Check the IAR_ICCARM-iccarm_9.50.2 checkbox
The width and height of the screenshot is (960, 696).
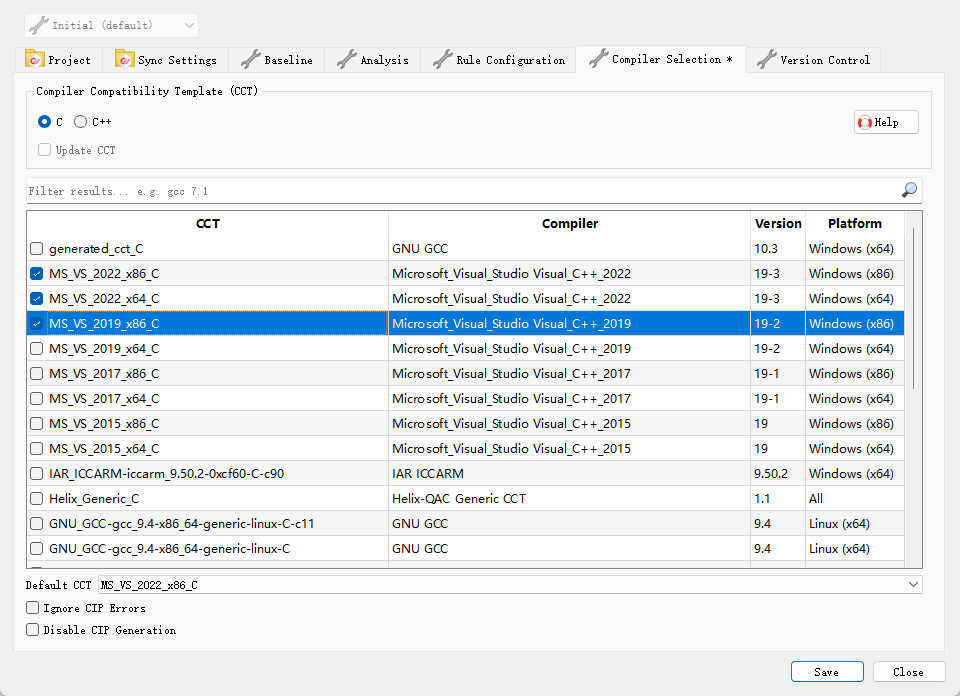click(x=37, y=474)
